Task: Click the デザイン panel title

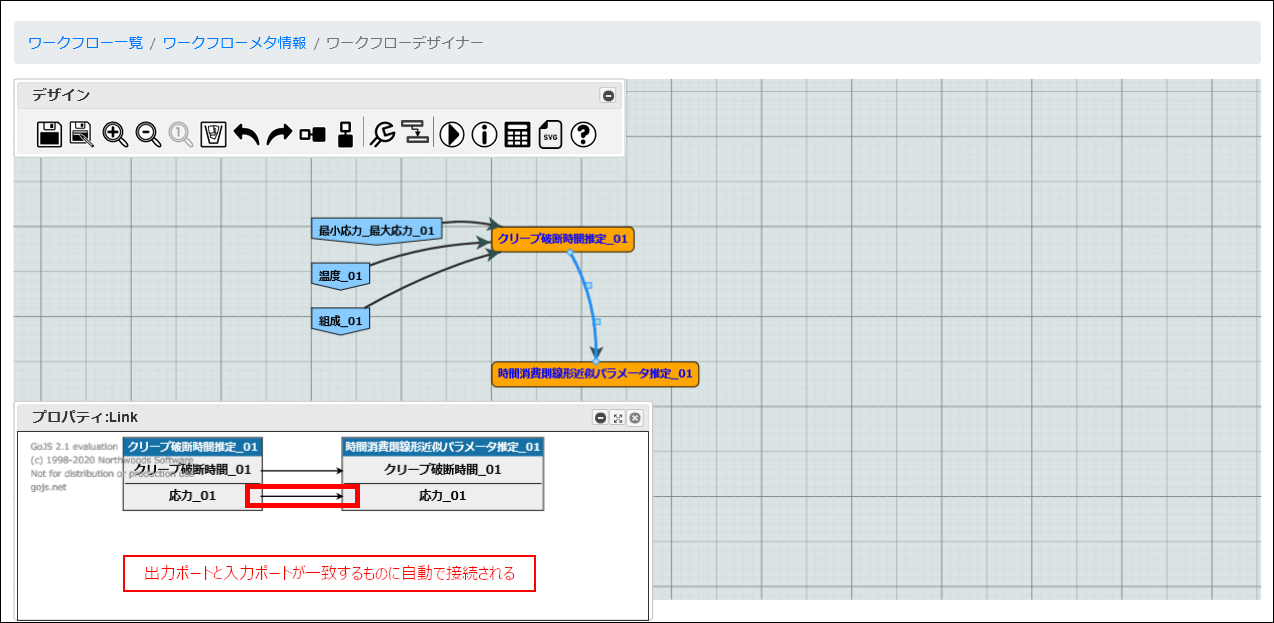Action: click(x=61, y=95)
